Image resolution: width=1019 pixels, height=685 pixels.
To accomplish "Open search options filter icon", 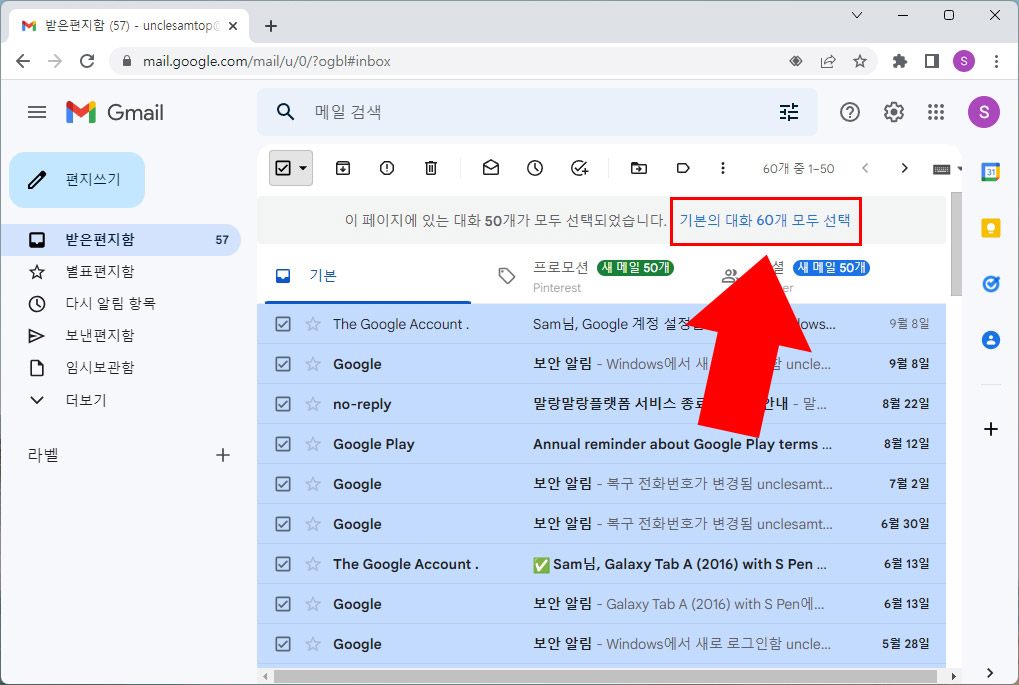I will pyautogui.click(x=789, y=112).
